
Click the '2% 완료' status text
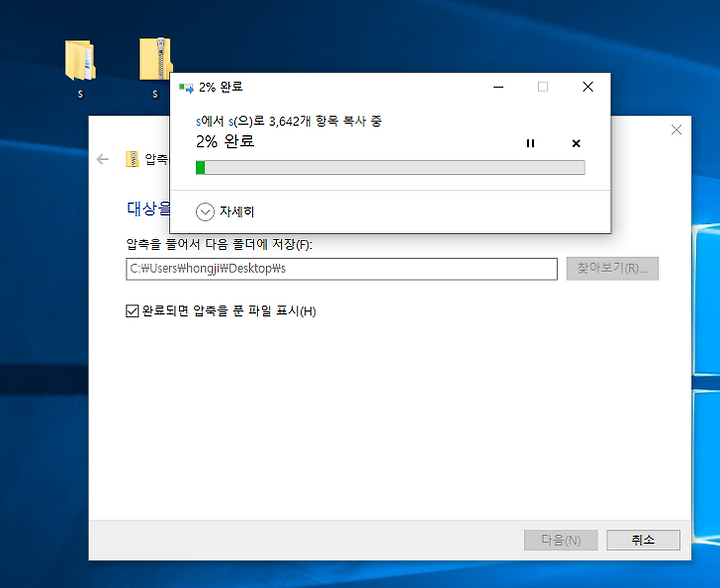225,141
